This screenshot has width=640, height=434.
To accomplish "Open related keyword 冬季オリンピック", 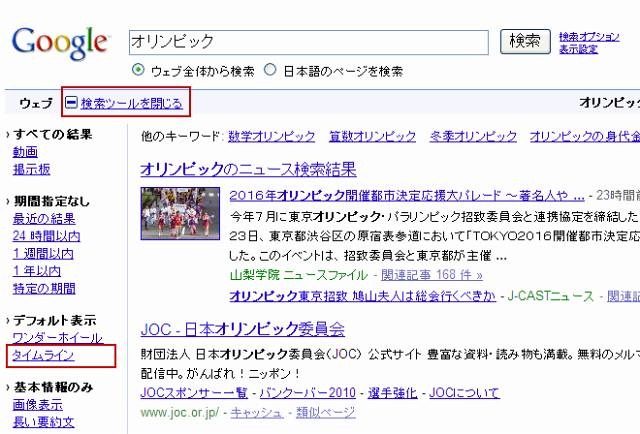I will click(x=473, y=136).
